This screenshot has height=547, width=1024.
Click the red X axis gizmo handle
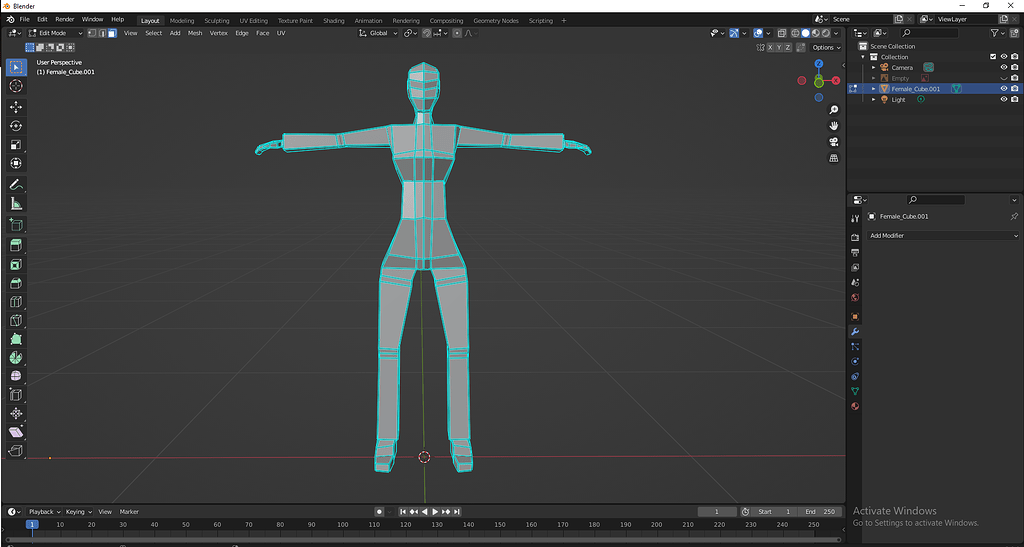pyautogui.click(x=836, y=80)
